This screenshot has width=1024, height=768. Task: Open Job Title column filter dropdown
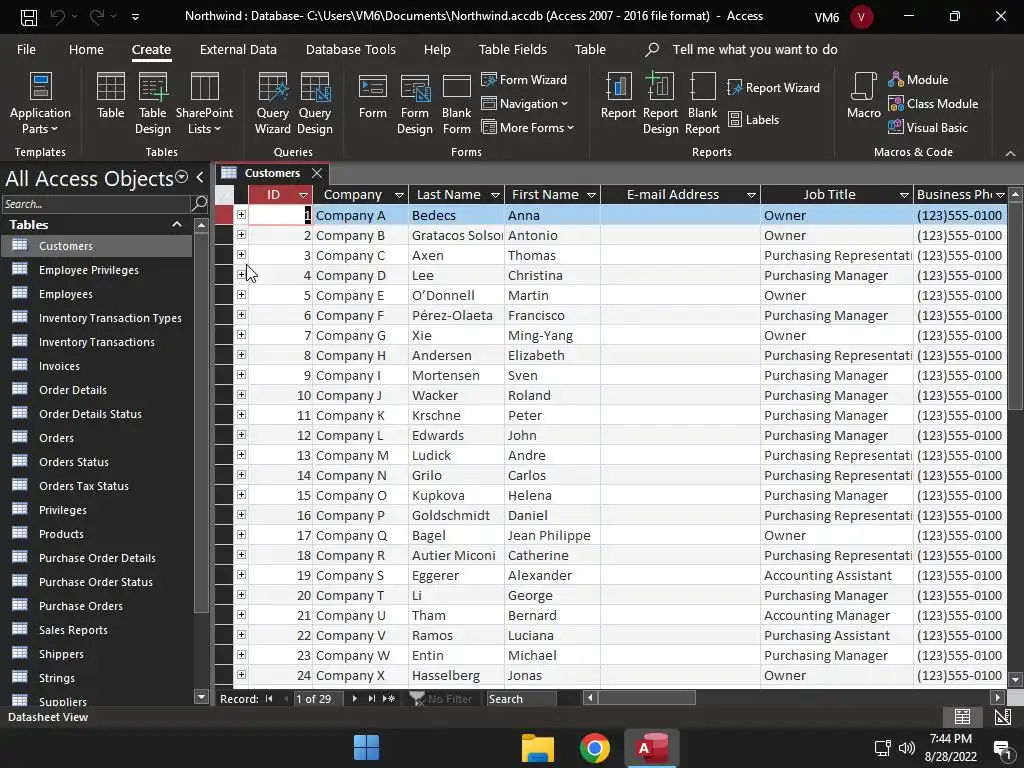coord(904,195)
